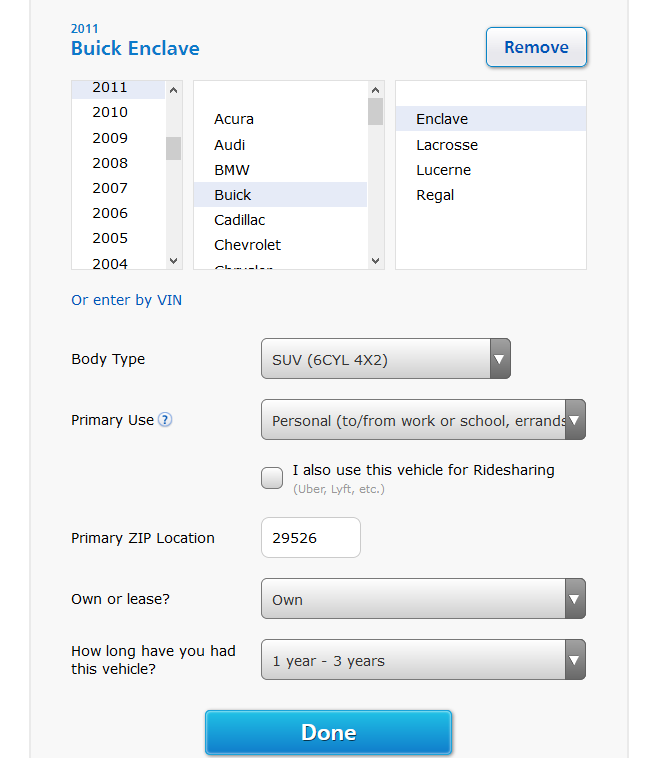
Task: Pick the Regal model
Action: point(491,195)
